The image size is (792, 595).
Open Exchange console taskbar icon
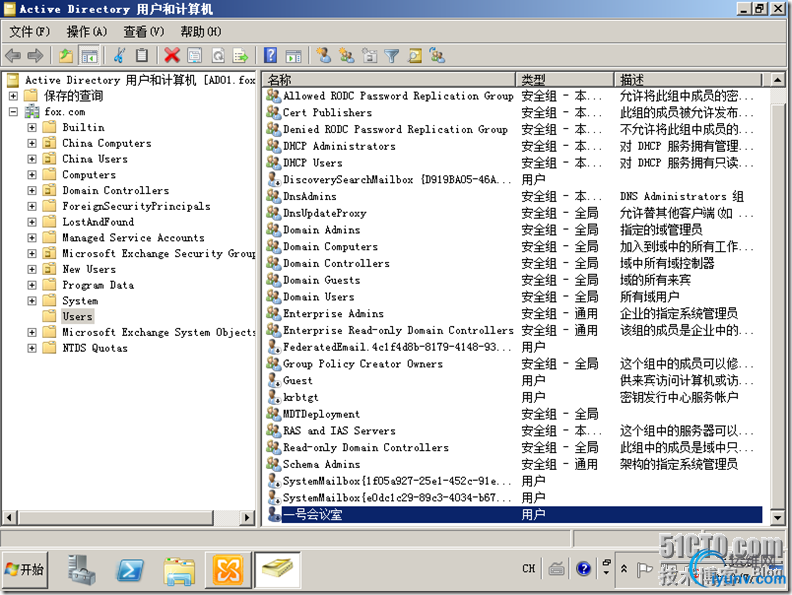pos(228,570)
